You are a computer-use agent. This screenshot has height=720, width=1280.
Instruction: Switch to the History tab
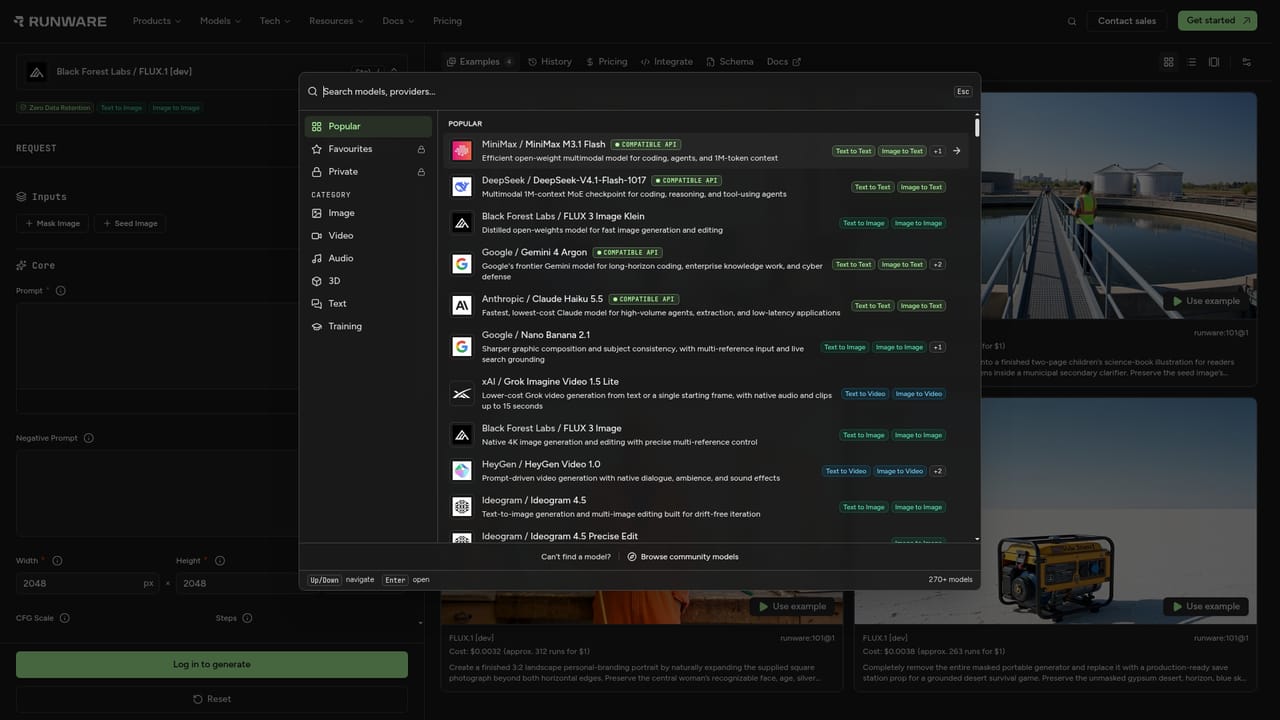(x=550, y=62)
